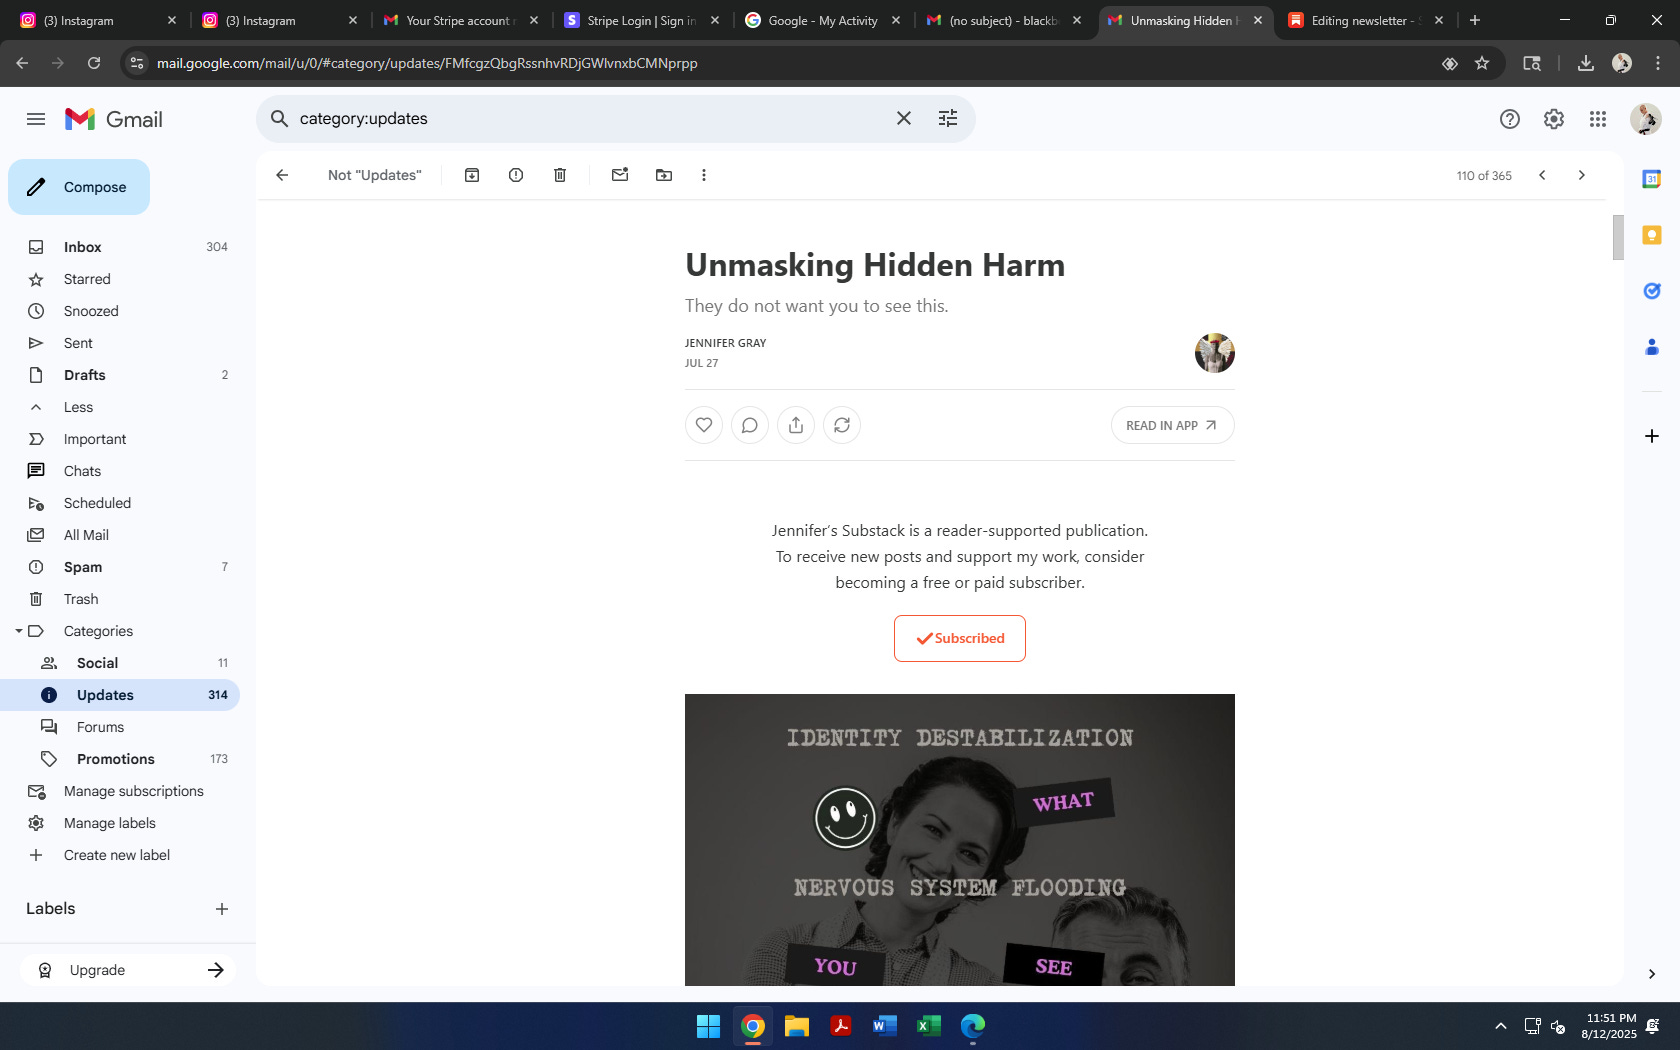Open Excel from the taskbar
Image resolution: width=1680 pixels, height=1050 pixels.
pos(929,1026)
